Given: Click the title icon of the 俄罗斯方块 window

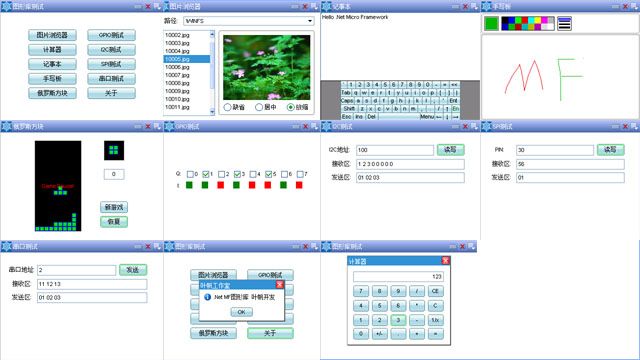Looking at the screenshot, I should pos(6,127).
